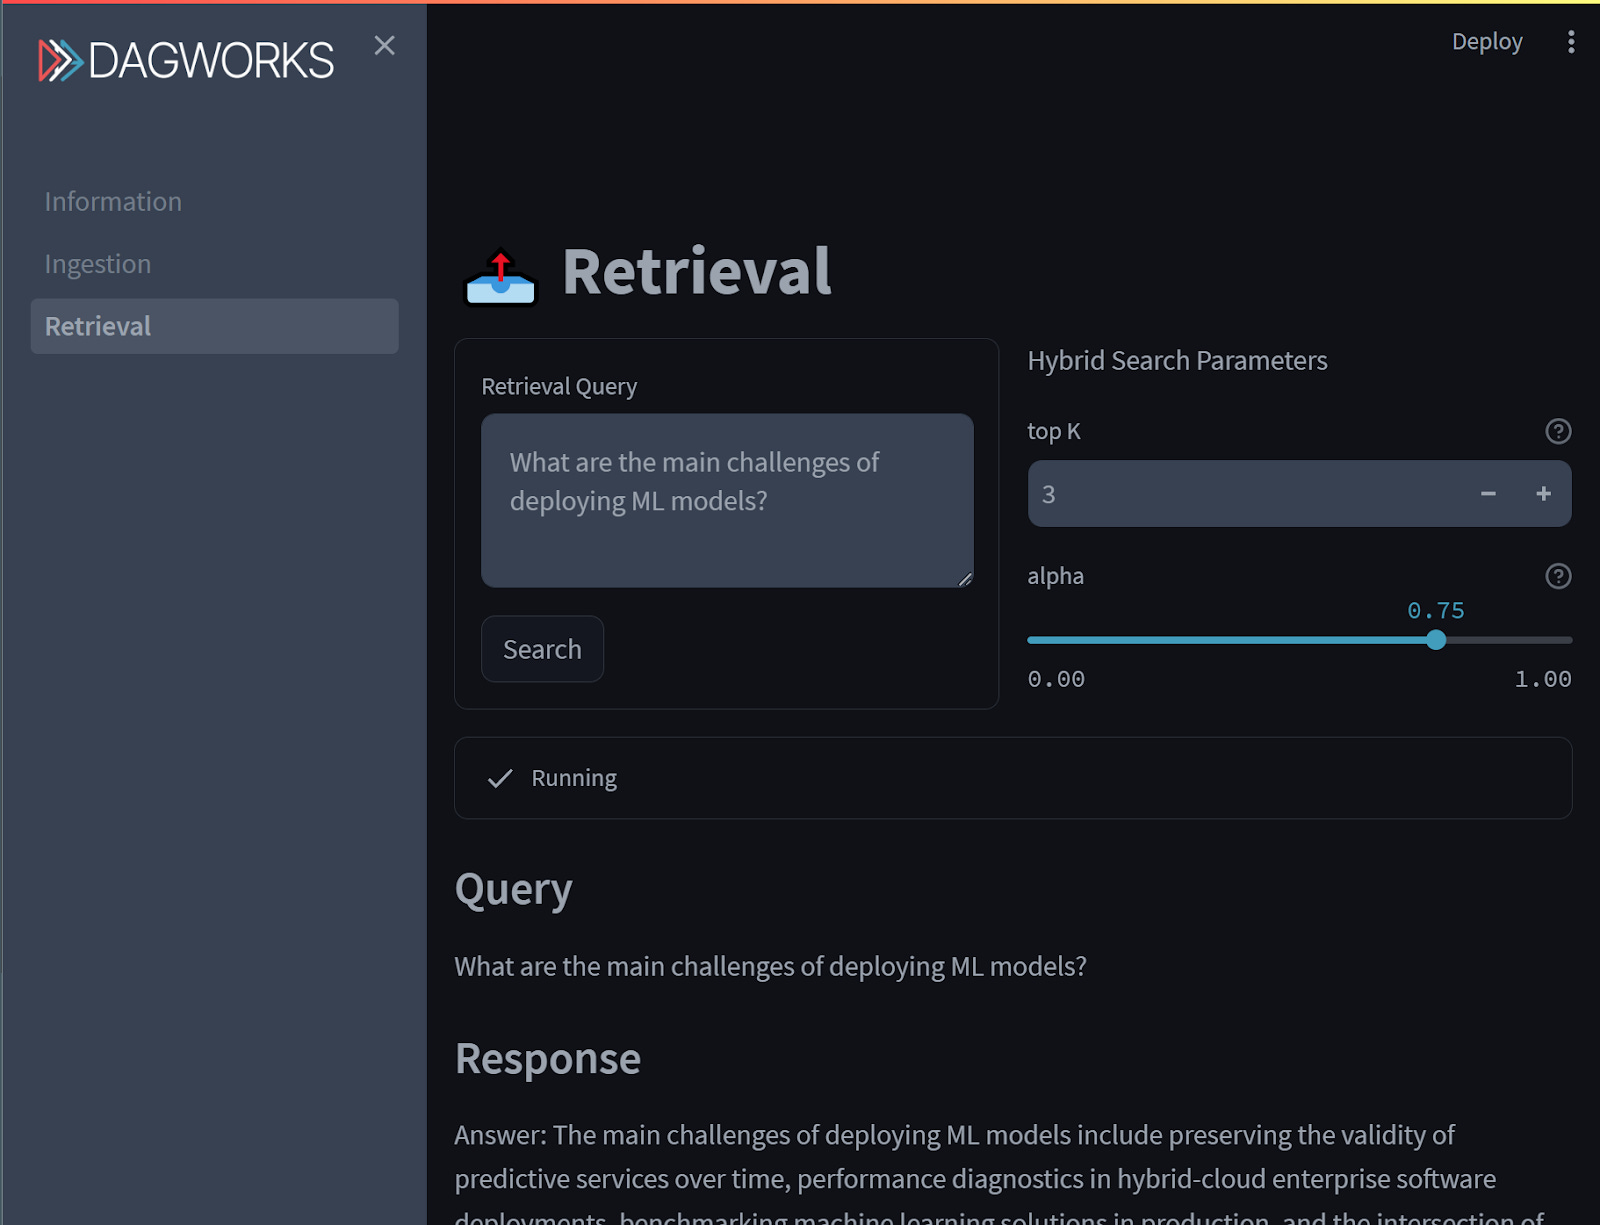Switch to the Ingestion section
The height and width of the screenshot is (1225, 1600).
[97, 263]
